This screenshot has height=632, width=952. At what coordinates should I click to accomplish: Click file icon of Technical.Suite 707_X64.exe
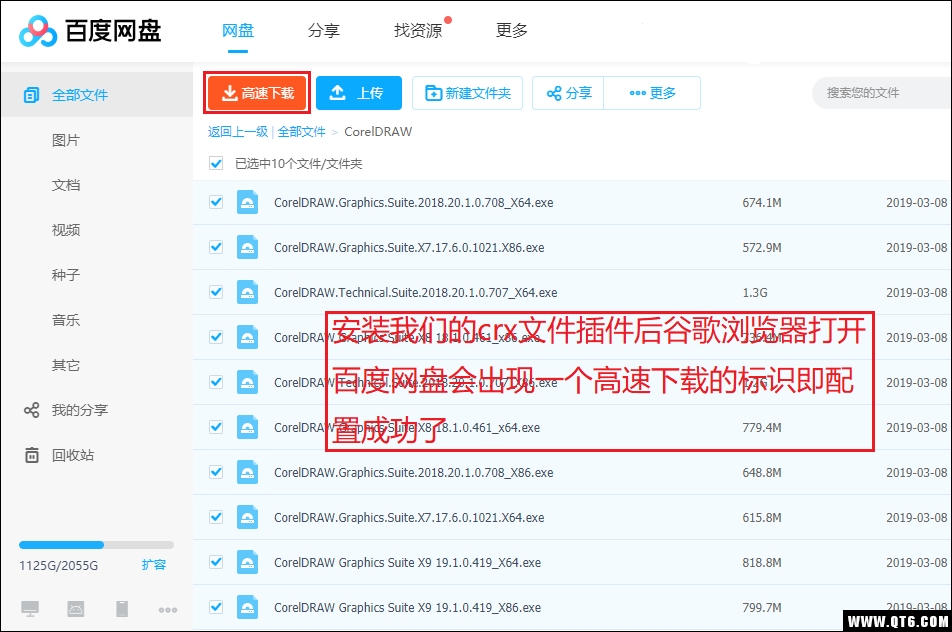click(247, 292)
